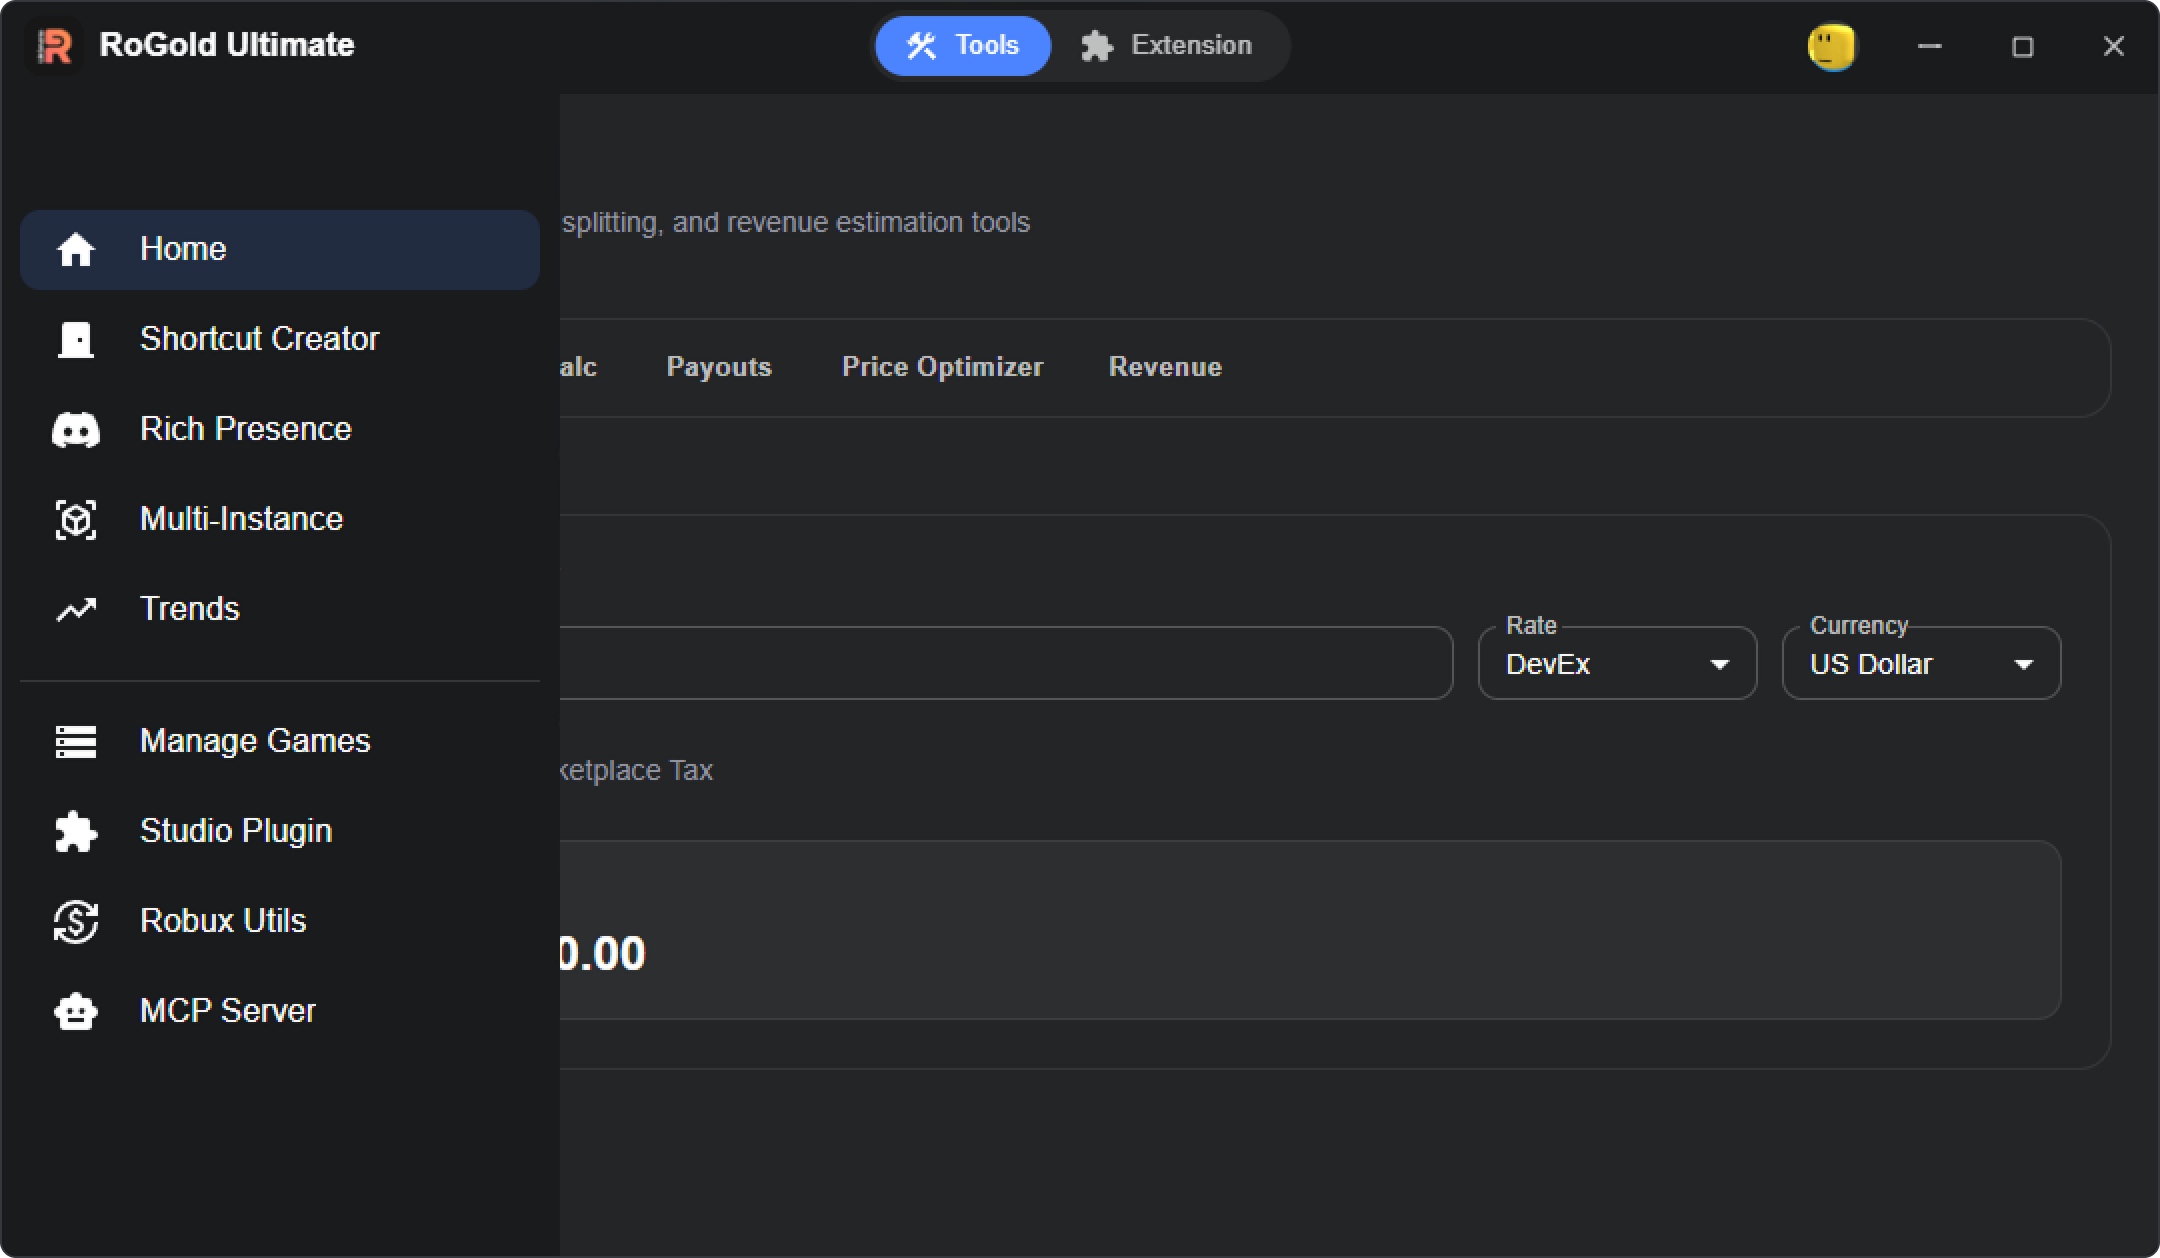Click the hammer-wrench icon in Tools tab

click(921, 46)
